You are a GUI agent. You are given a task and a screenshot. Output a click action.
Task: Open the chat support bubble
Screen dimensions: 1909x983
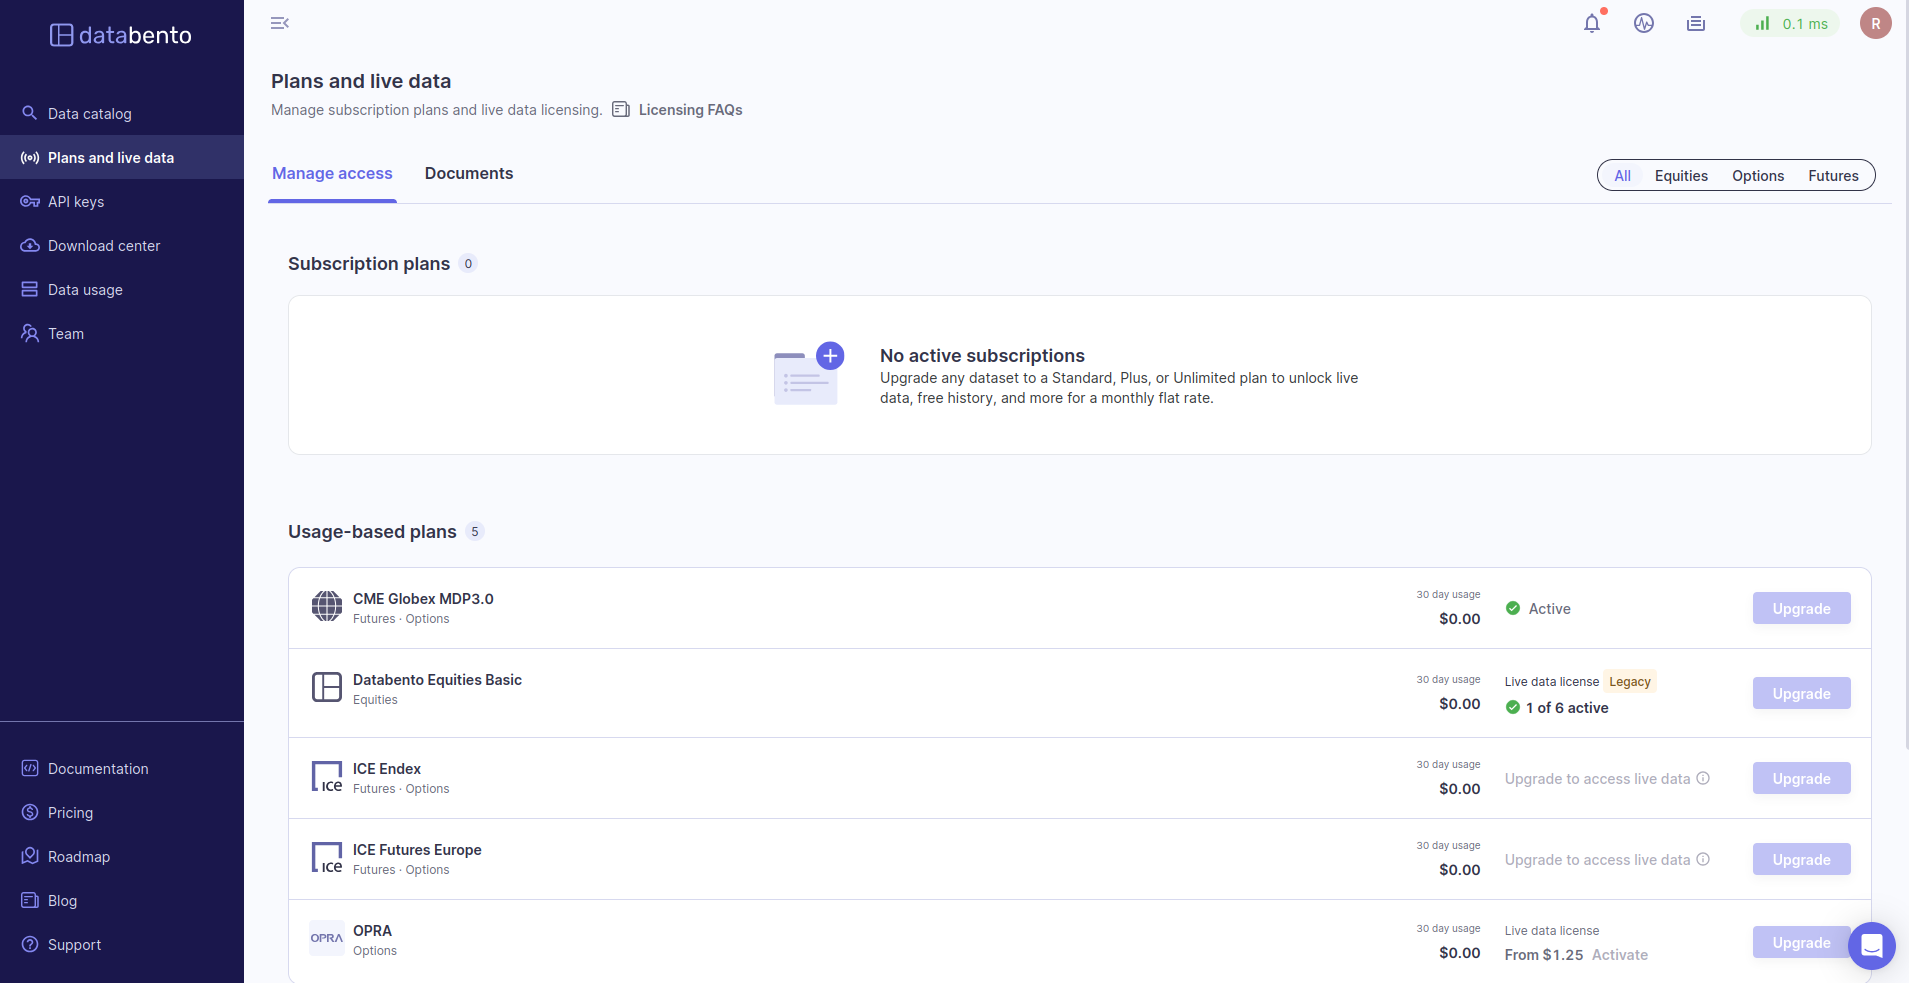1871,945
